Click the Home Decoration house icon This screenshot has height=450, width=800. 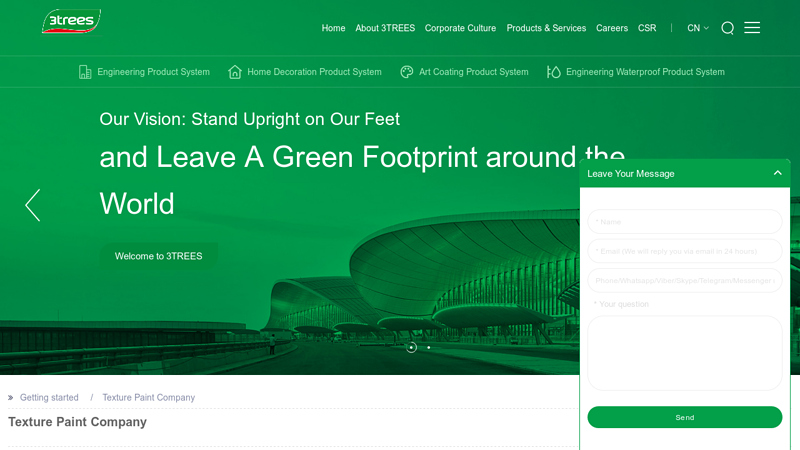coord(235,72)
